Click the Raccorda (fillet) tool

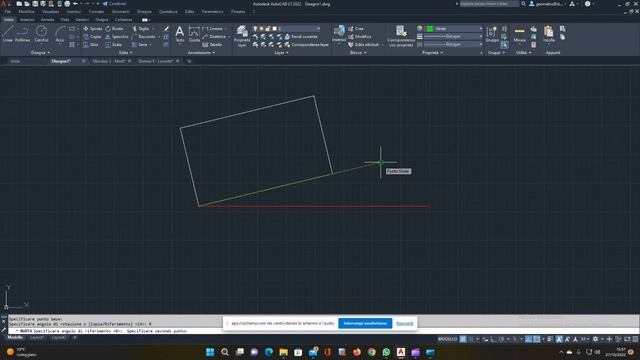coord(144,37)
